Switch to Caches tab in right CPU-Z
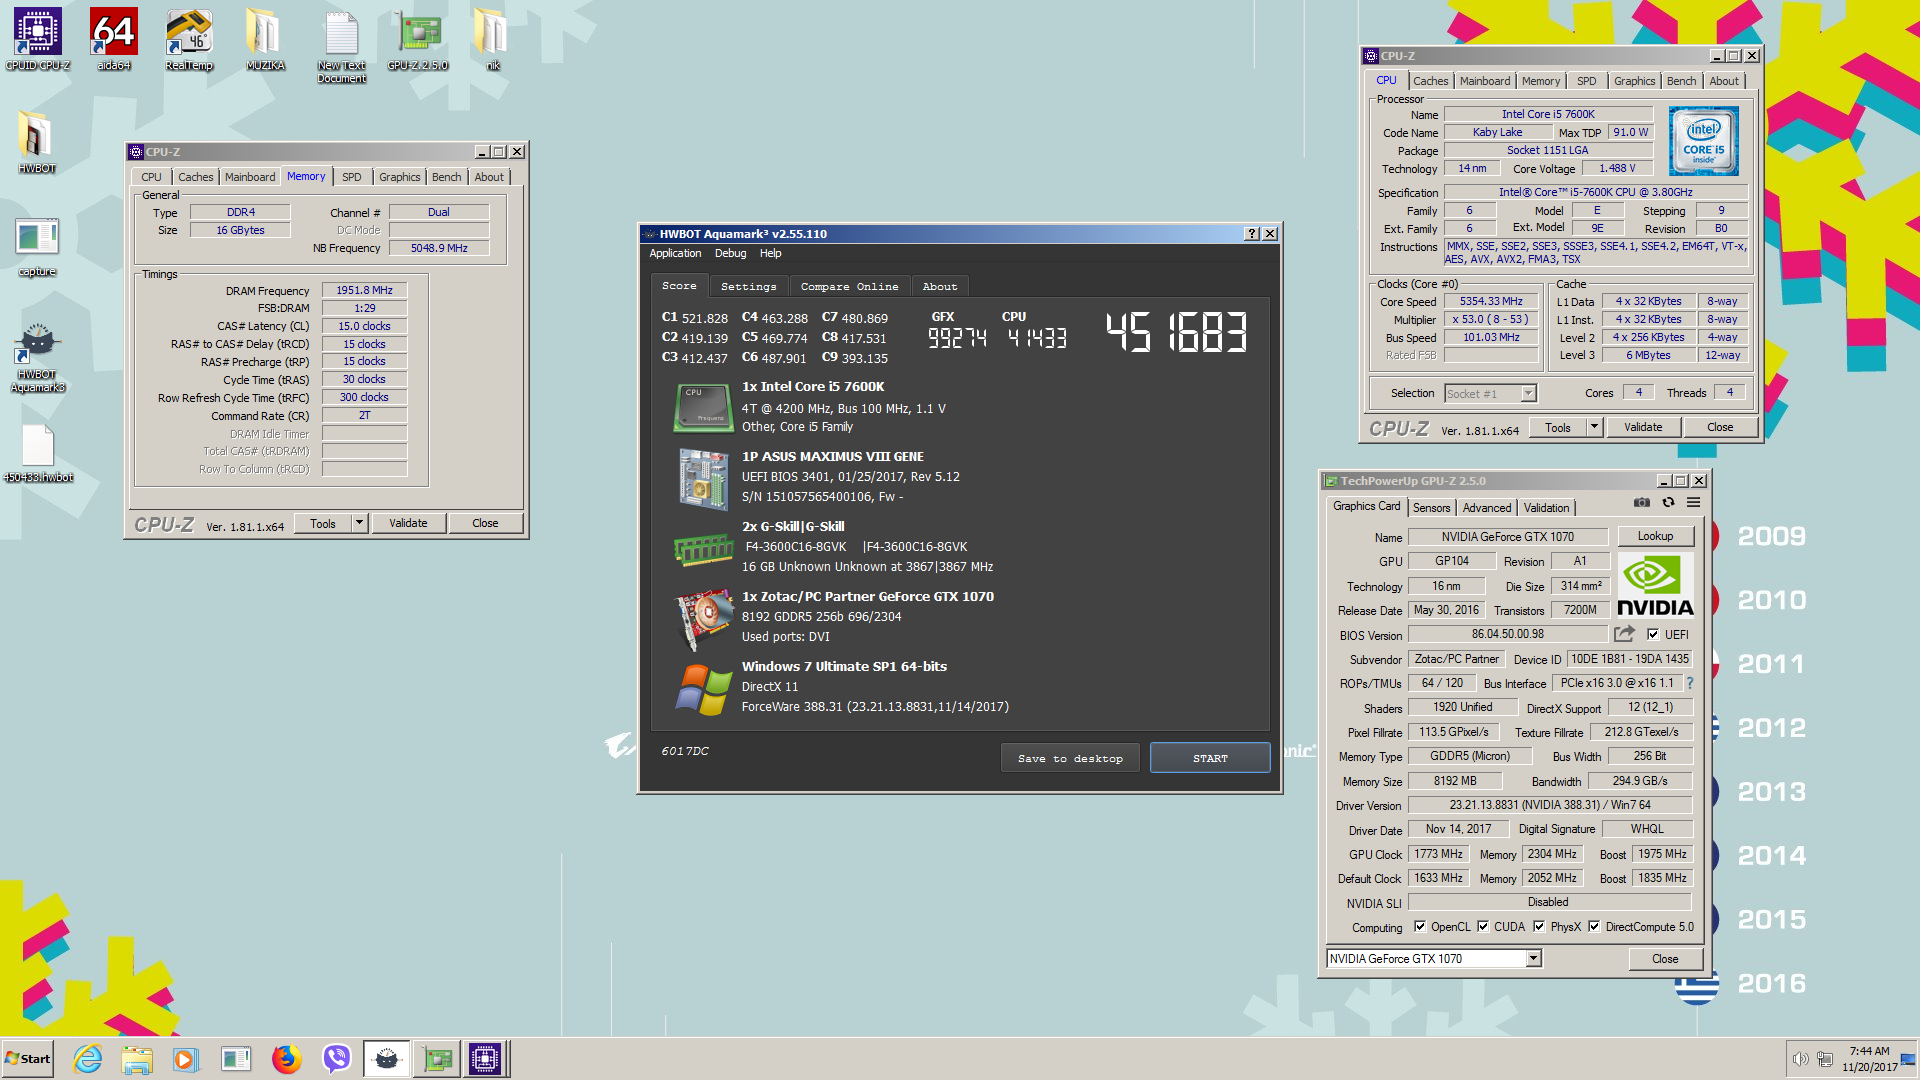This screenshot has height=1080, width=1920. click(1430, 81)
